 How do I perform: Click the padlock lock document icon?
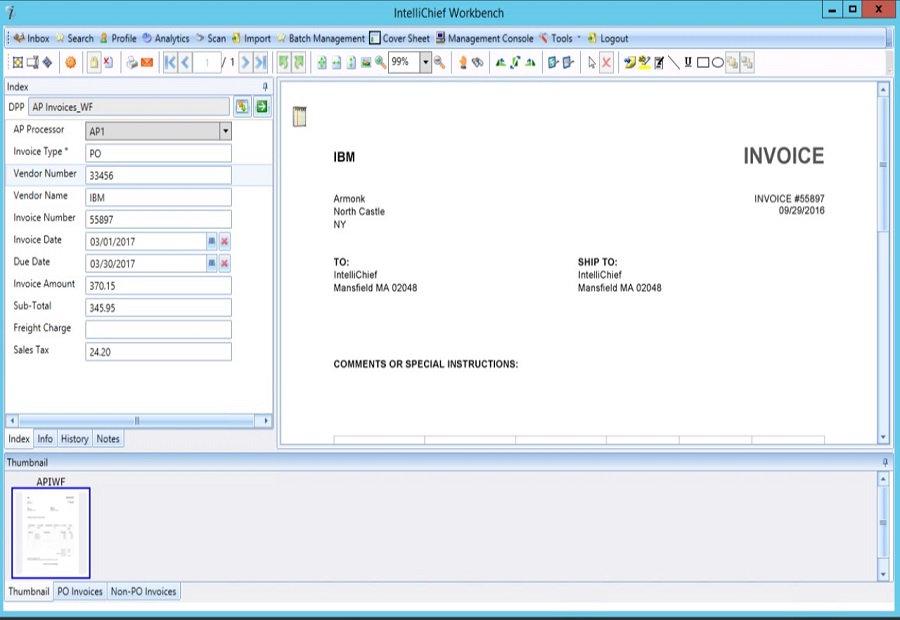(x=94, y=63)
